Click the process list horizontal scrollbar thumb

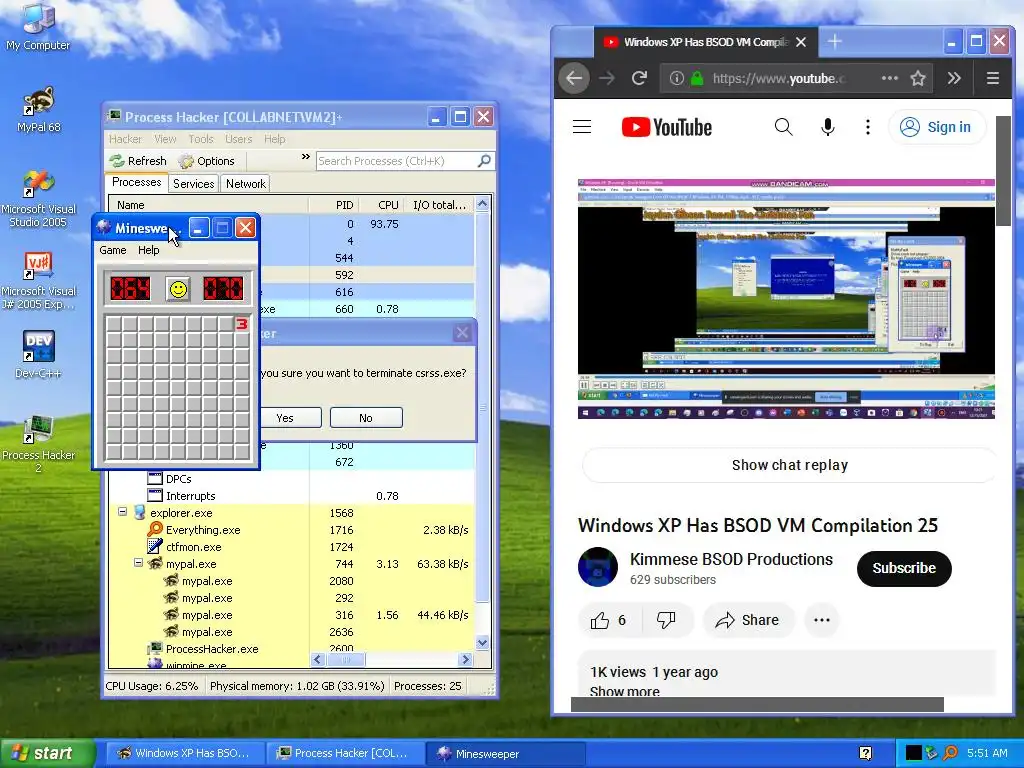346,660
